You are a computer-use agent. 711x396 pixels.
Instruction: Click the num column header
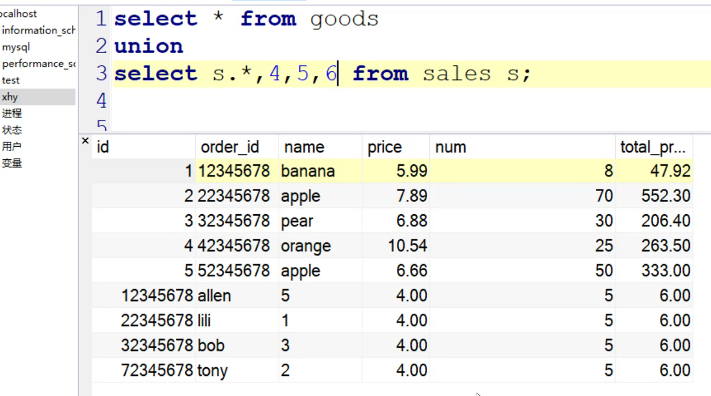pos(522,147)
